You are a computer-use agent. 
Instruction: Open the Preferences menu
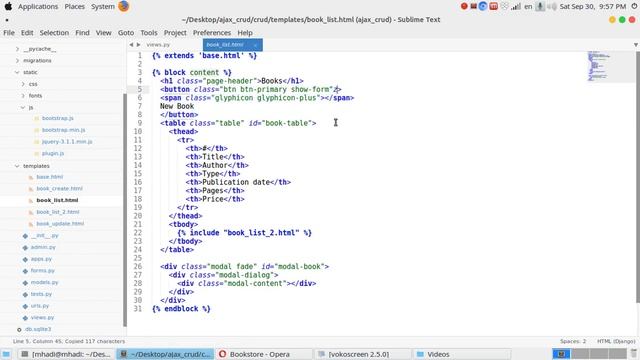211,33
